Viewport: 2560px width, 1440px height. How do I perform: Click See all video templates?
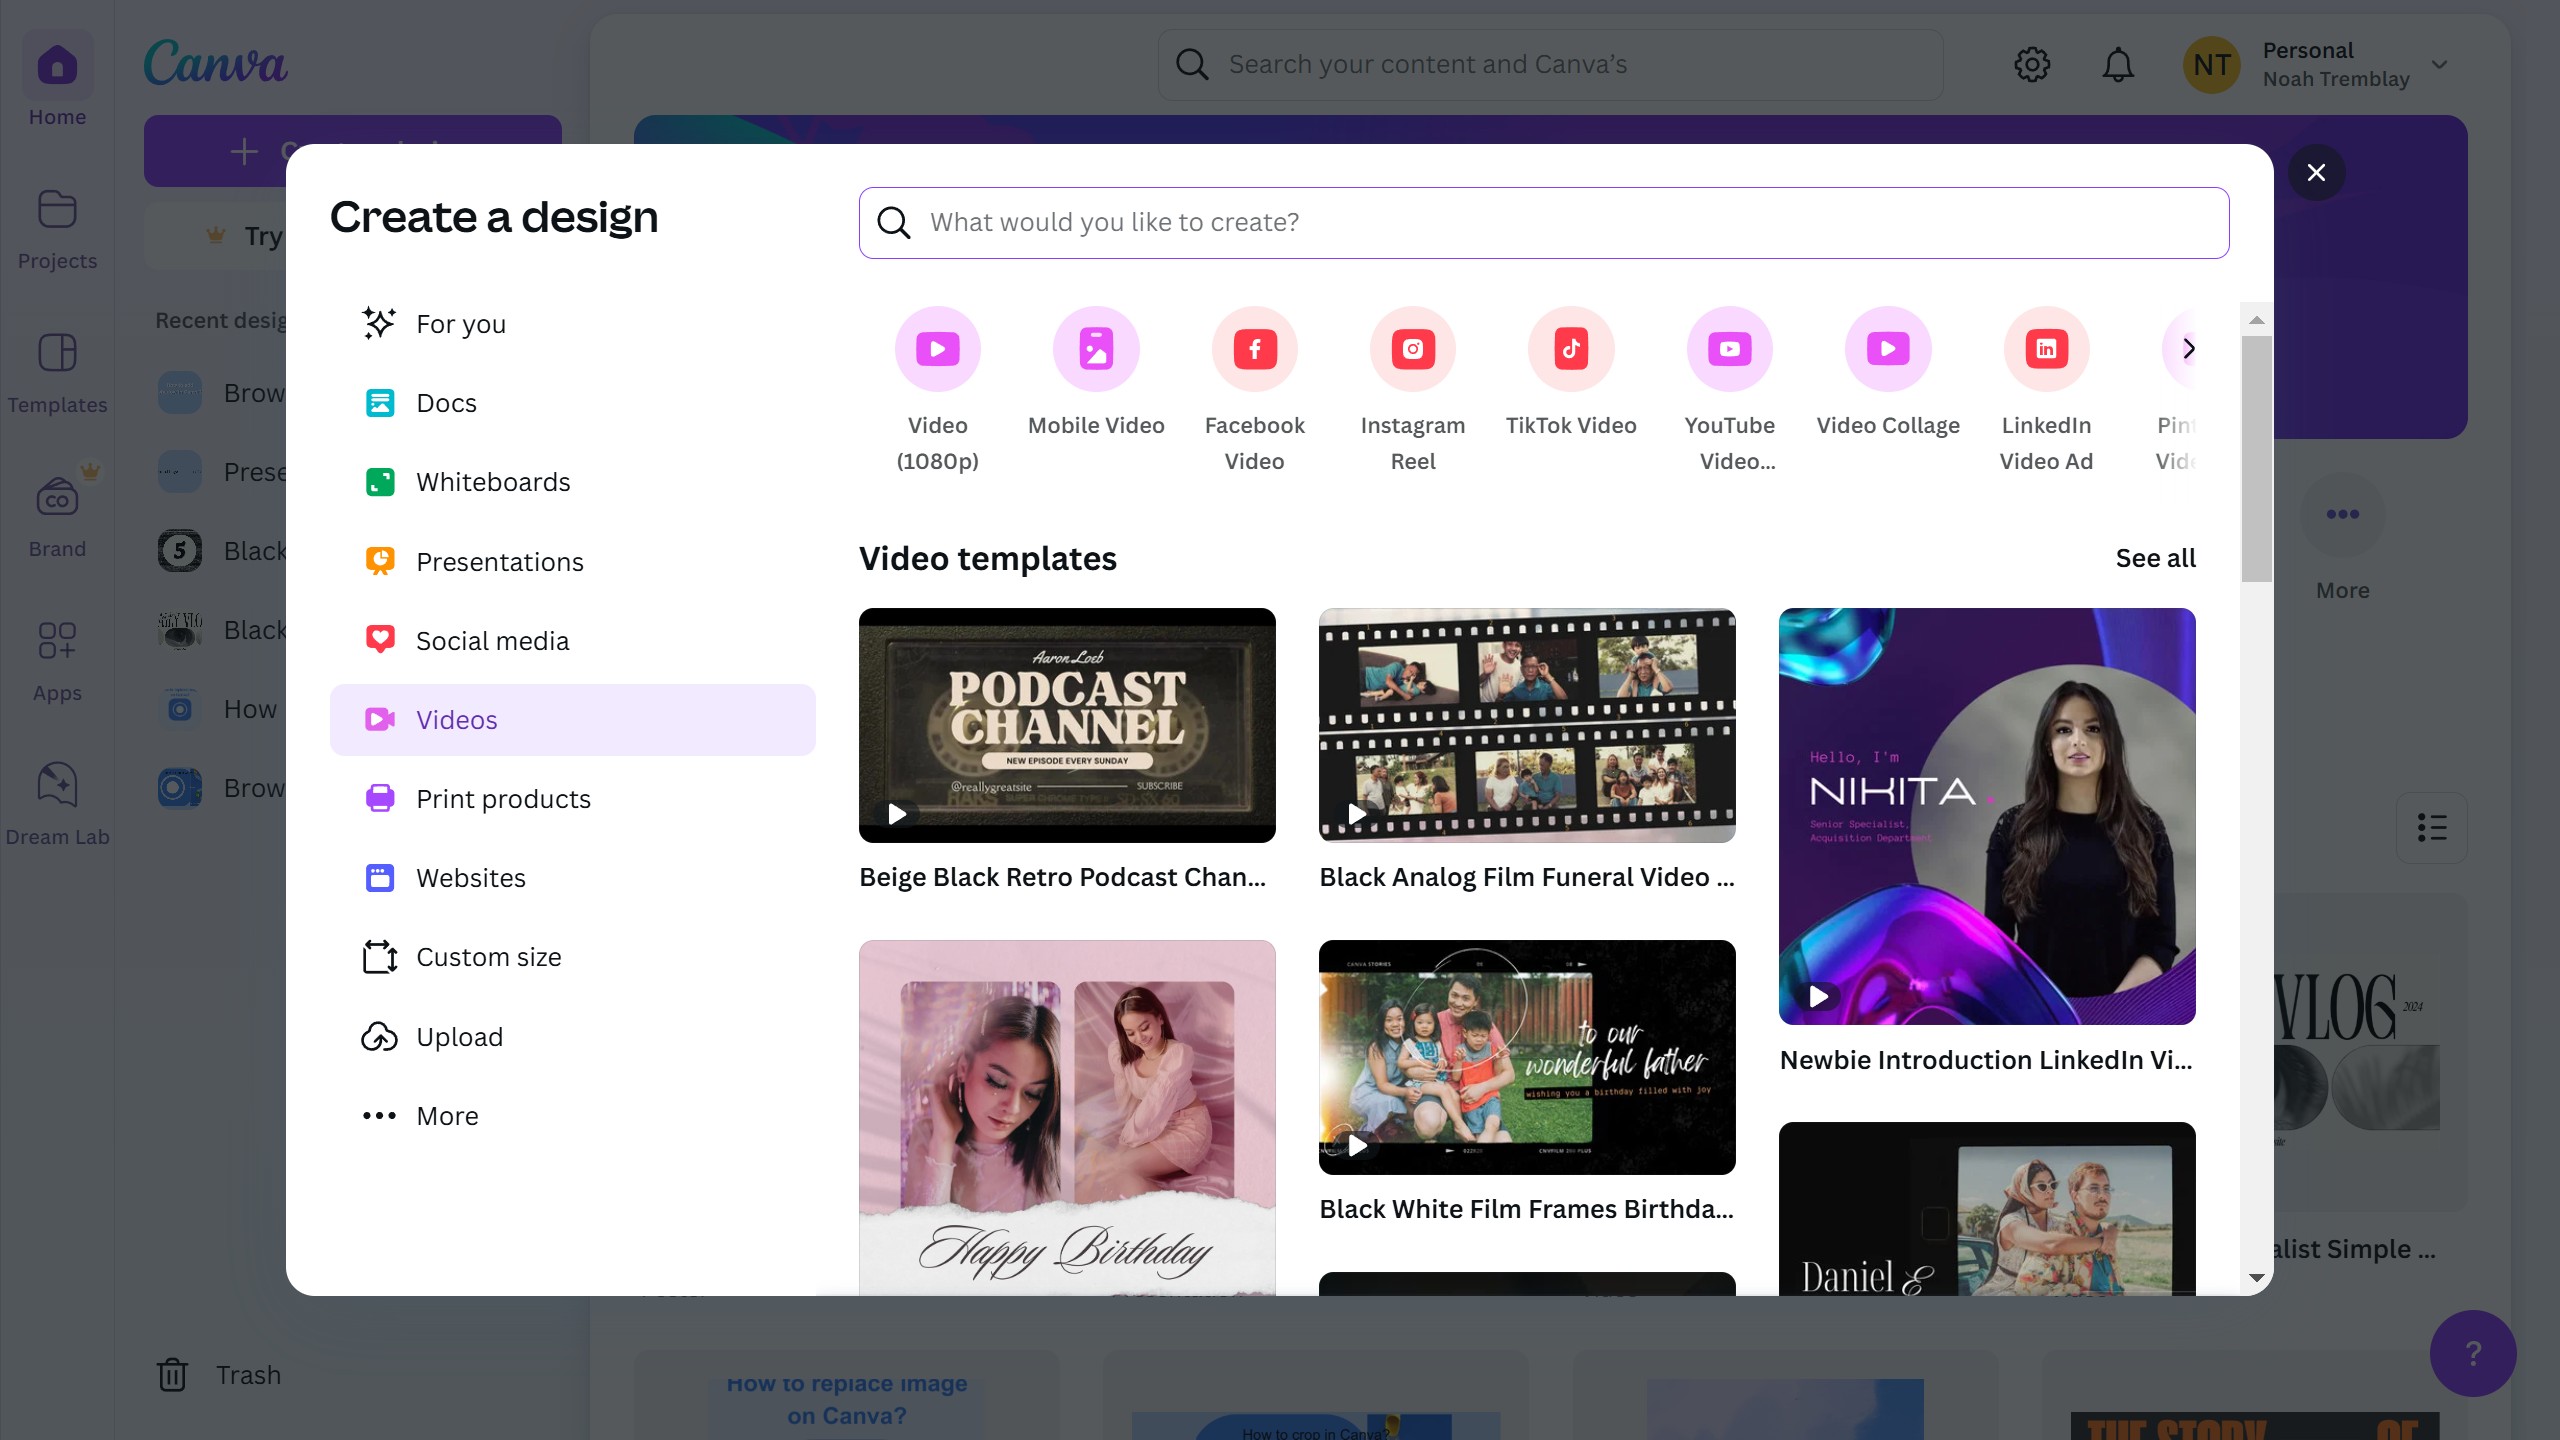click(x=2155, y=558)
